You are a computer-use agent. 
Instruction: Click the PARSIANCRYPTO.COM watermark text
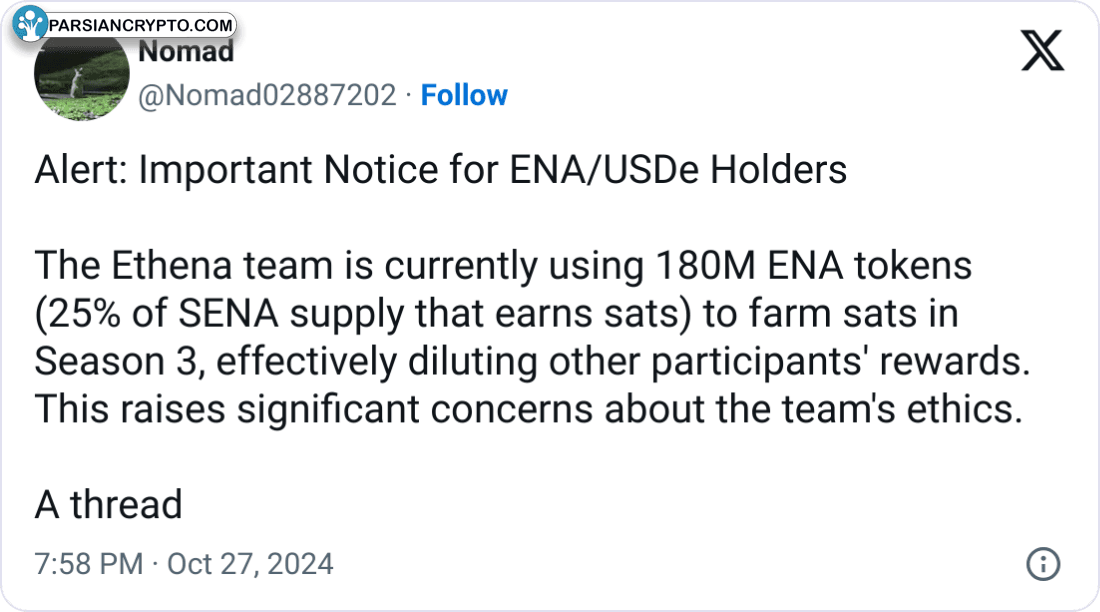coord(142,24)
